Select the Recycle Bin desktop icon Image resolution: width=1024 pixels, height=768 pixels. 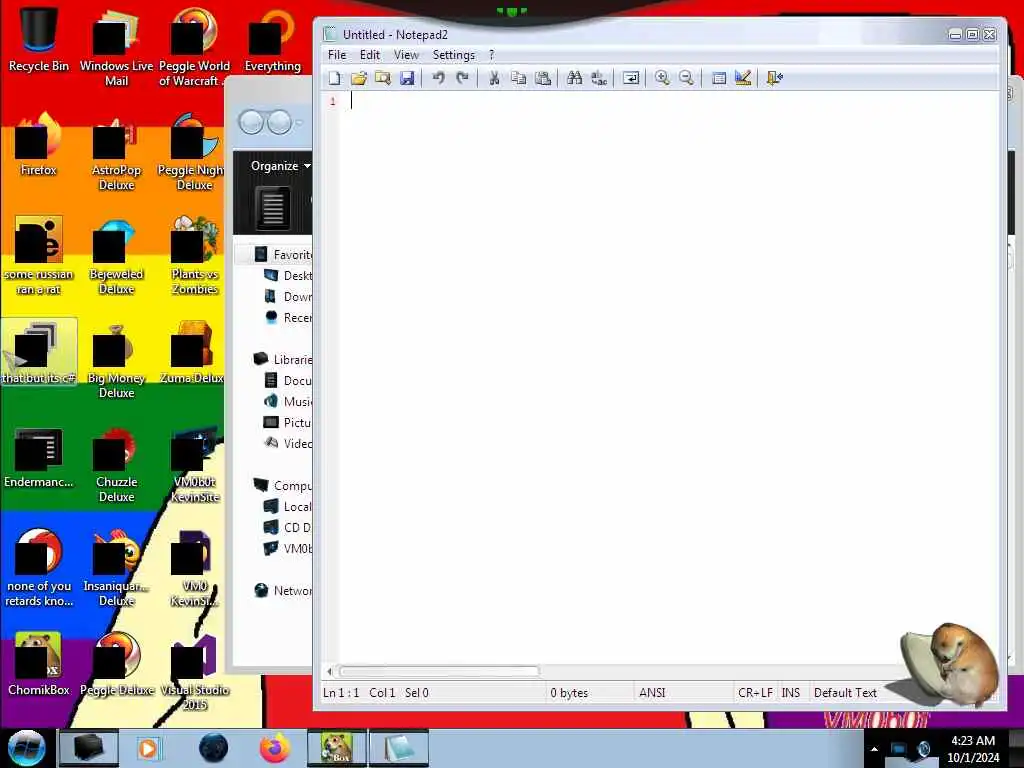pyautogui.click(x=39, y=39)
